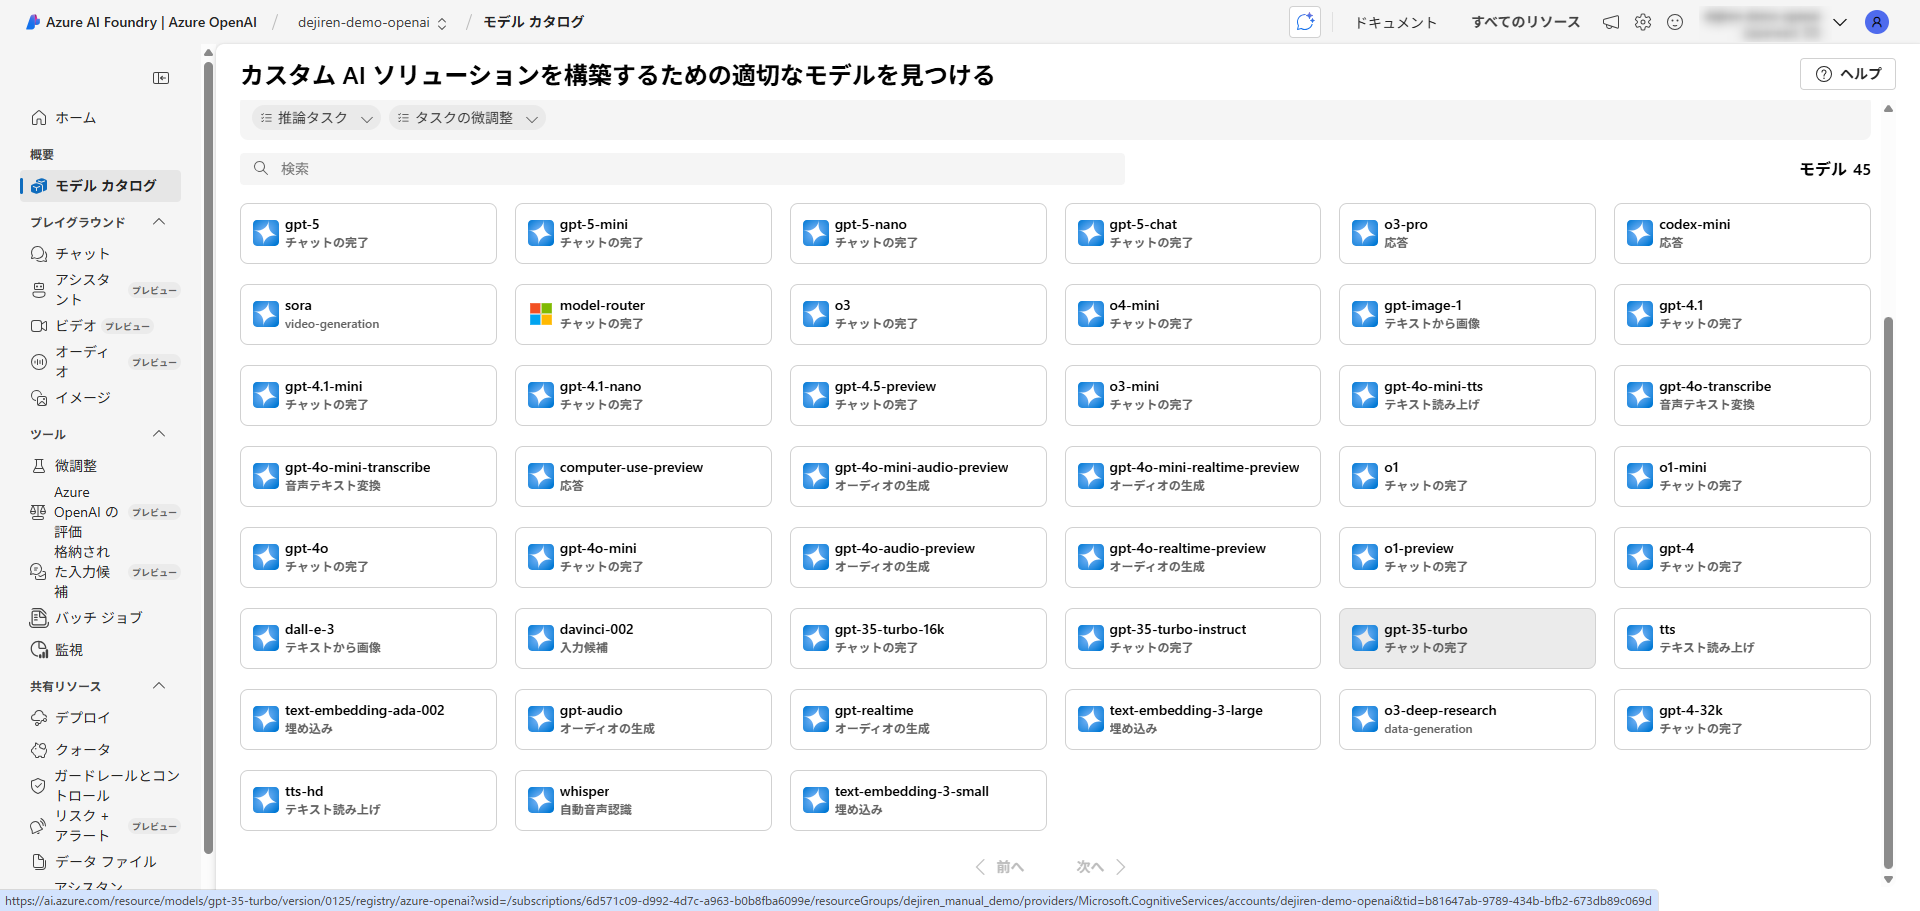Go to the 前へ page button

click(1000, 867)
